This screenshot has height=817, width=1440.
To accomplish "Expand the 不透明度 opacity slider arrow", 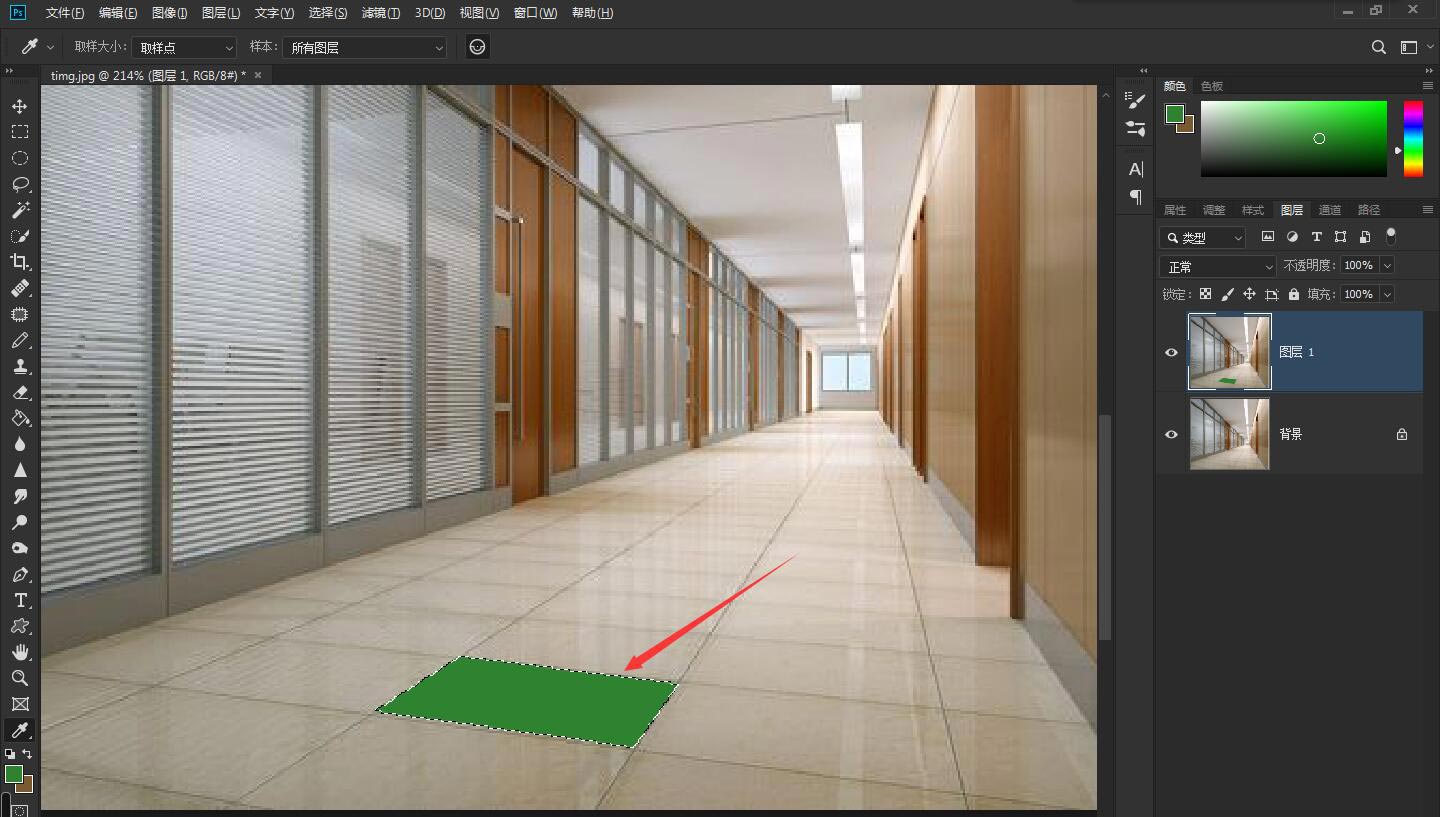I will 1387,266.
